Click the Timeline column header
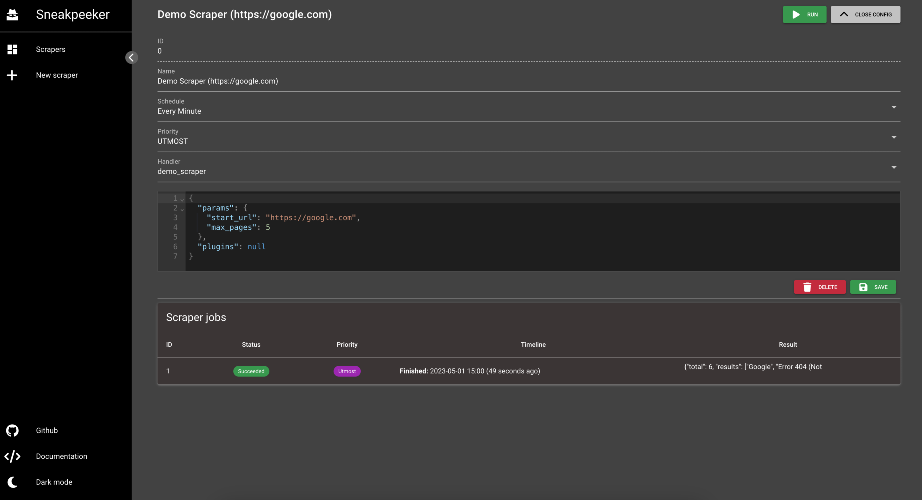922x500 pixels. [533, 345]
